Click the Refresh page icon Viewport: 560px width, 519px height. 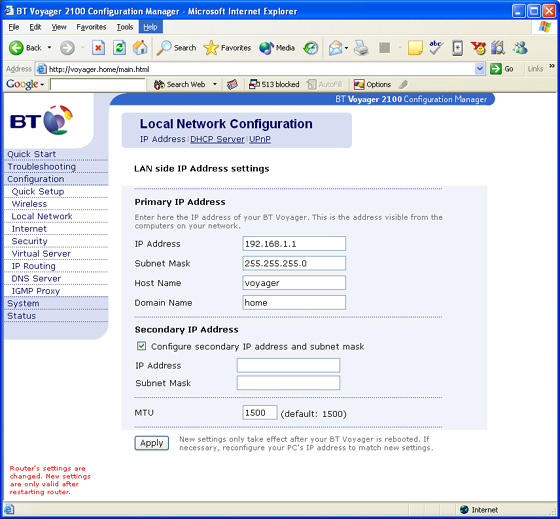point(119,48)
